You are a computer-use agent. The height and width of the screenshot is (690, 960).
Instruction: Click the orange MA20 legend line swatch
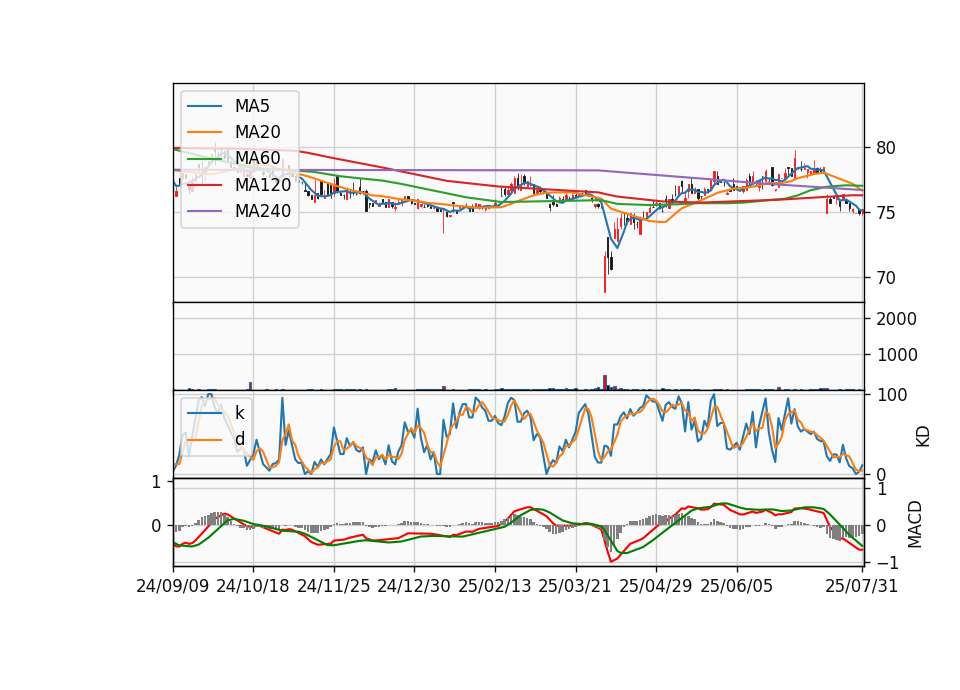click(204, 132)
